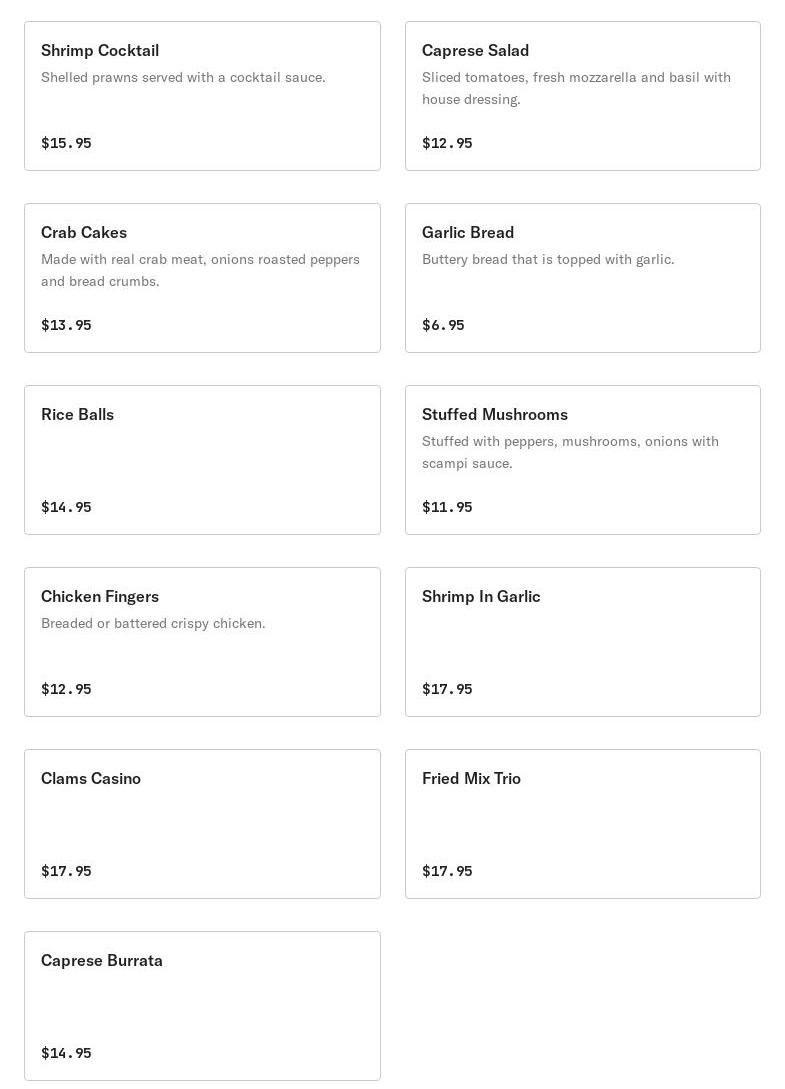785x1089 pixels.
Task: Open the Shrimp In Garlic item
Action: click(x=583, y=642)
